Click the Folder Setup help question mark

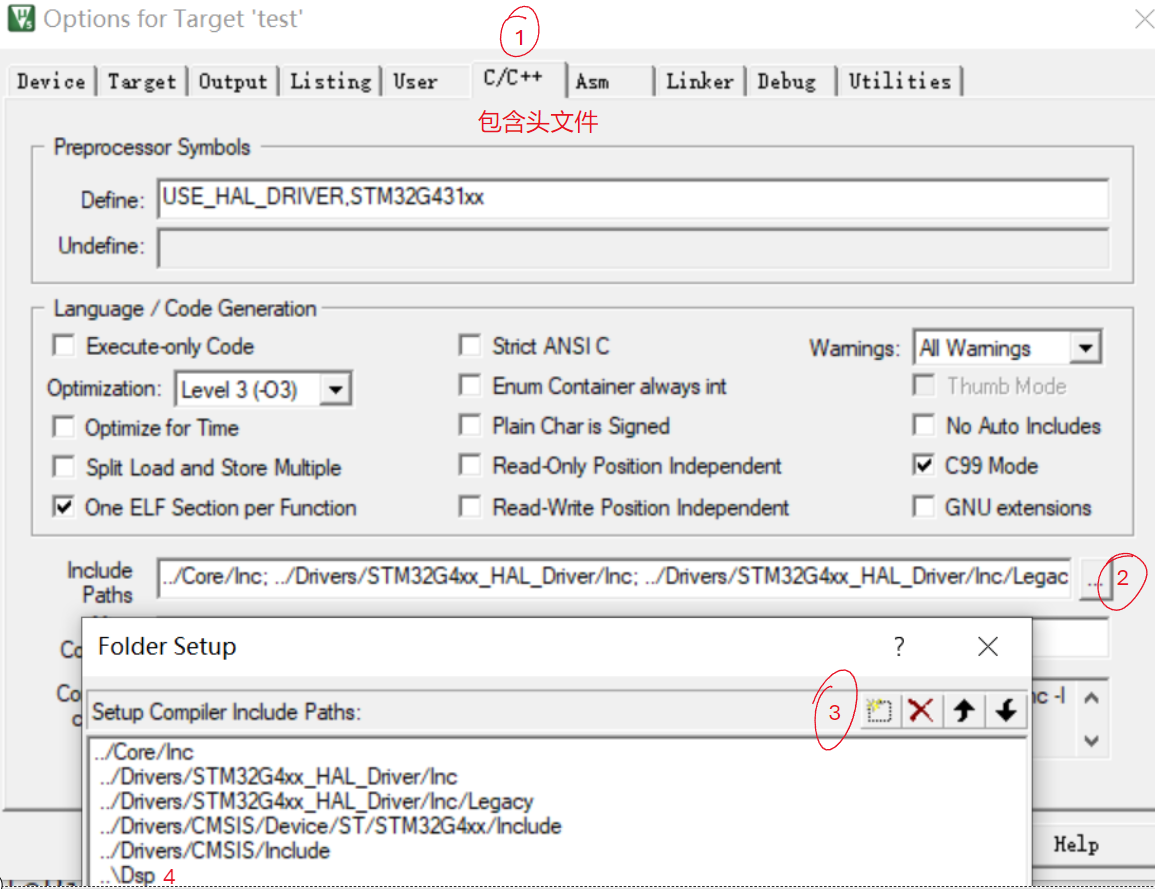899,647
